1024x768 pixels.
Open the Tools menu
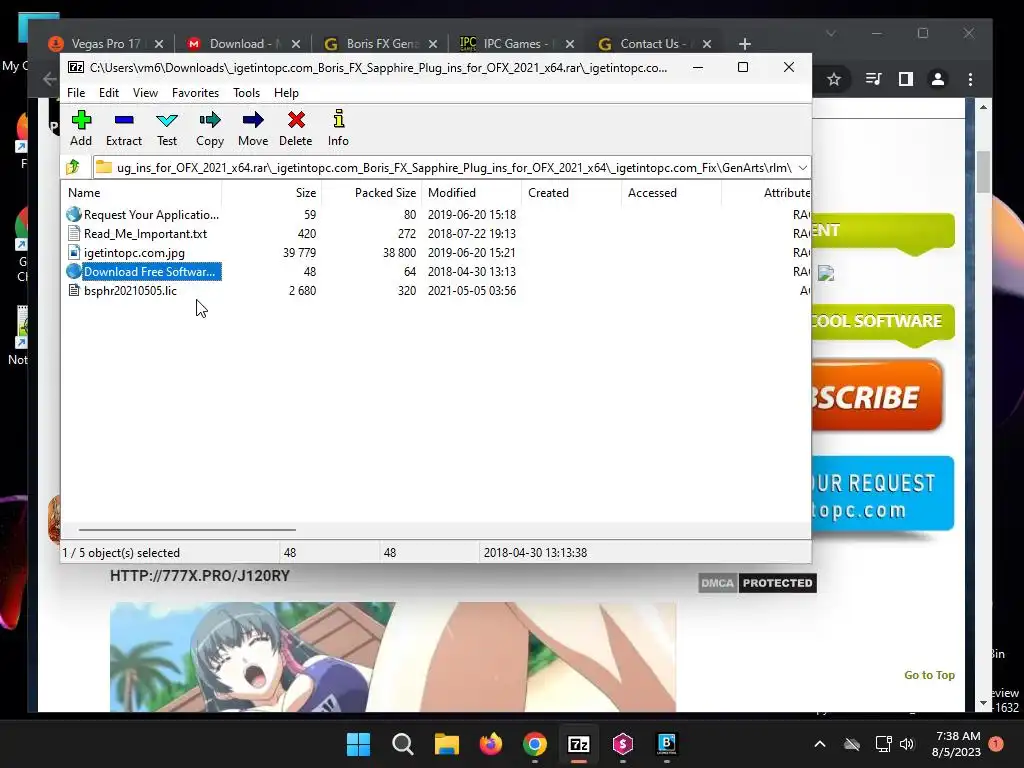pos(246,93)
